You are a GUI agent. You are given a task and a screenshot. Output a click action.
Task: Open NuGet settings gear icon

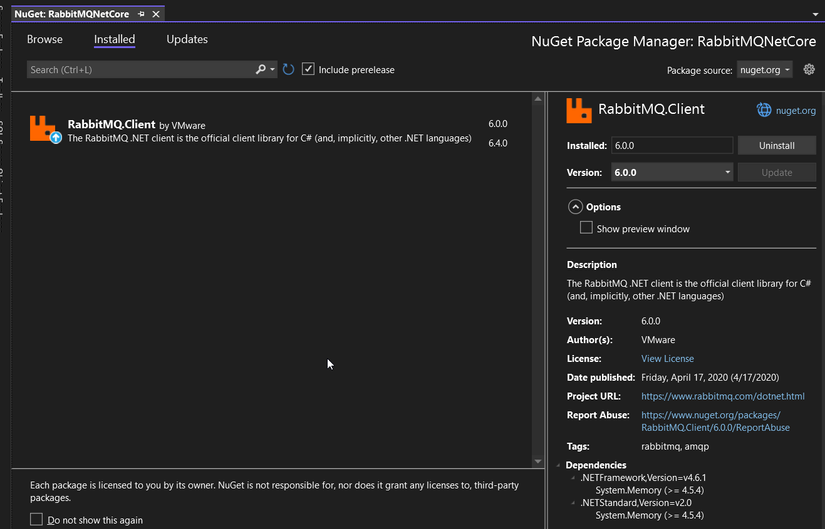click(x=809, y=70)
